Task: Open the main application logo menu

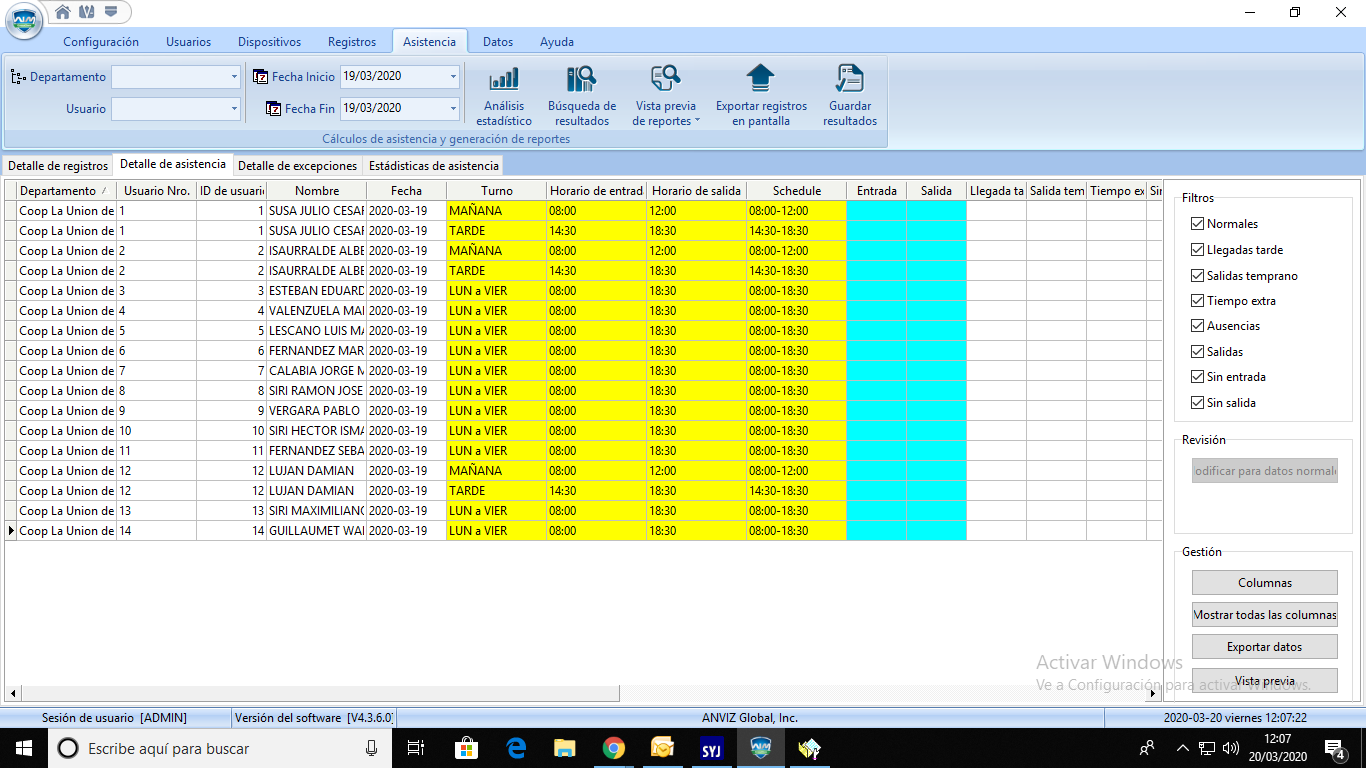Action: (24, 22)
